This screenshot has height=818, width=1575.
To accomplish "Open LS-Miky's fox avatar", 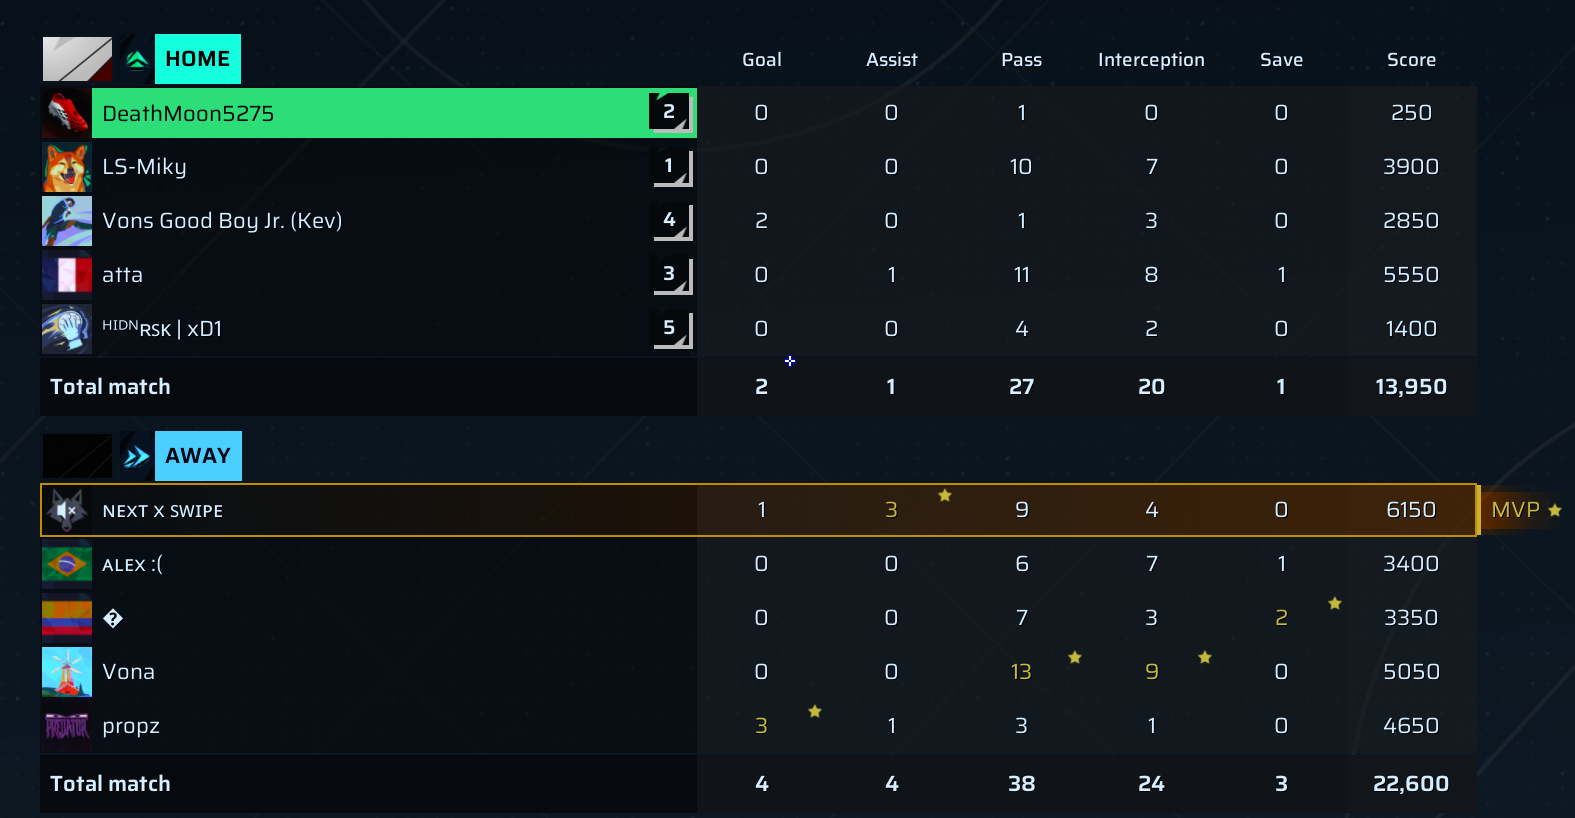I will point(67,167).
